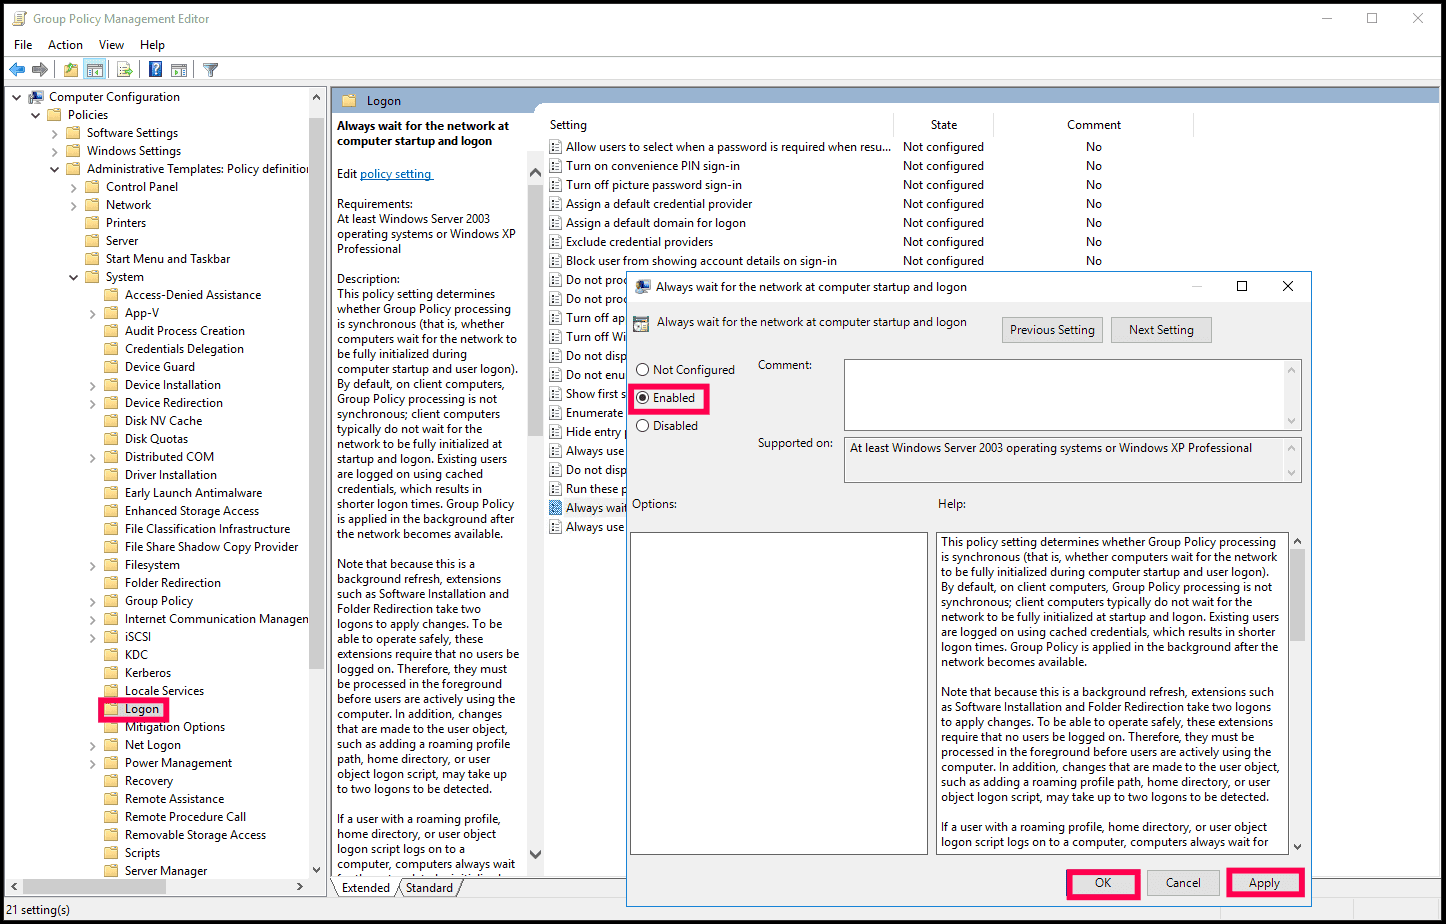The height and width of the screenshot is (924, 1446).
Task: Click the Scripts folder icon
Action: pyautogui.click(x=112, y=853)
